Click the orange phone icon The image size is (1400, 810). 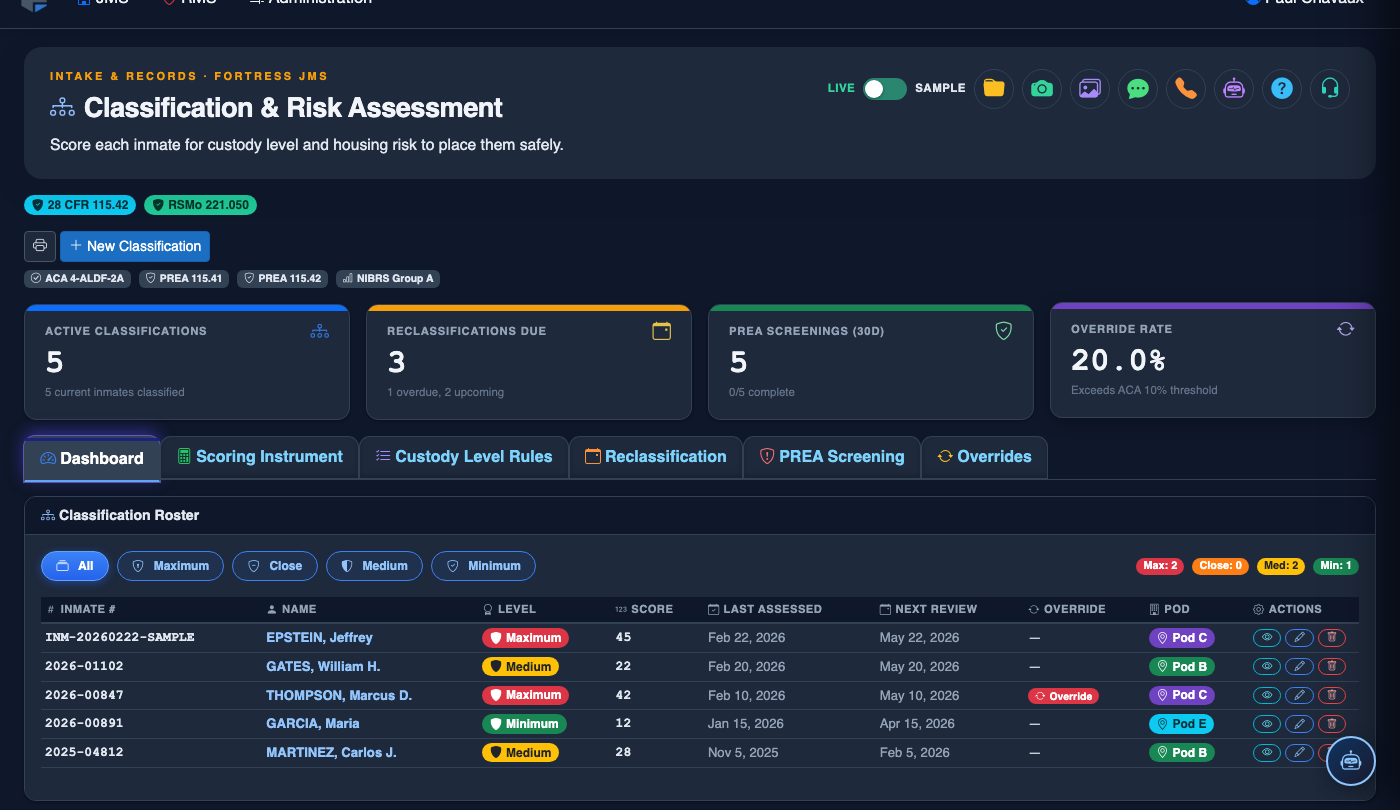(x=1186, y=88)
